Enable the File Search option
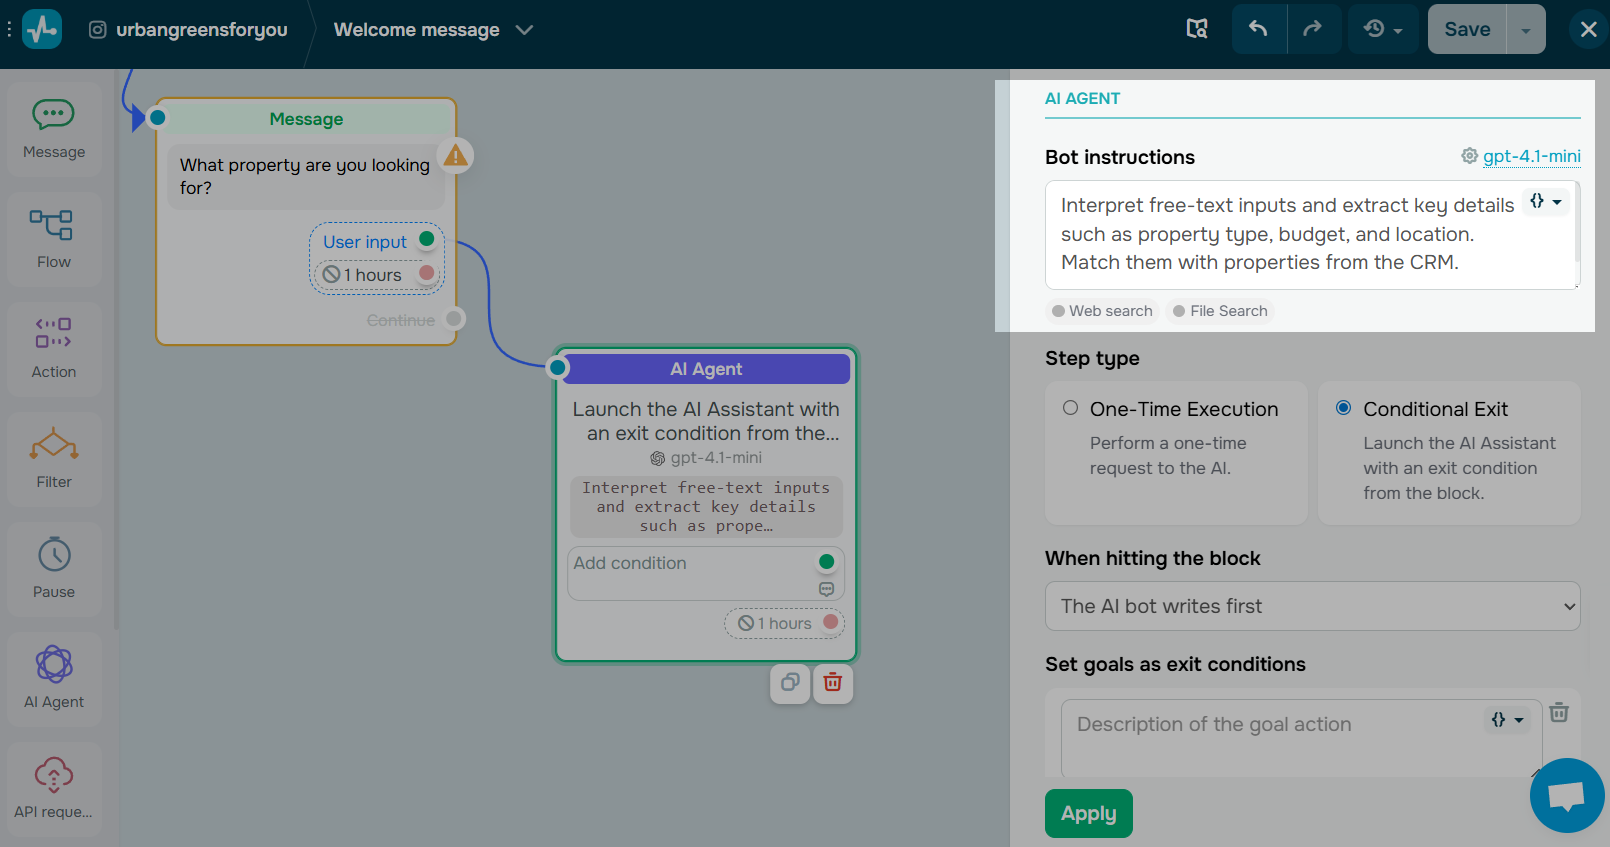This screenshot has width=1610, height=847. point(1220,311)
